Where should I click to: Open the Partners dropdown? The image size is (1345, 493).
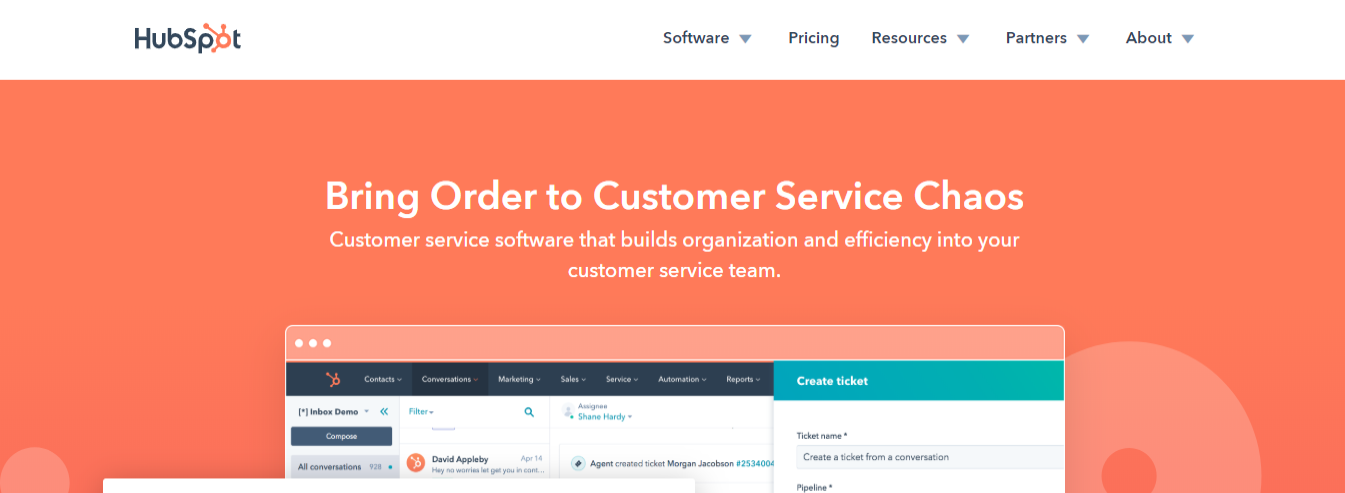[x=1047, y=38]
